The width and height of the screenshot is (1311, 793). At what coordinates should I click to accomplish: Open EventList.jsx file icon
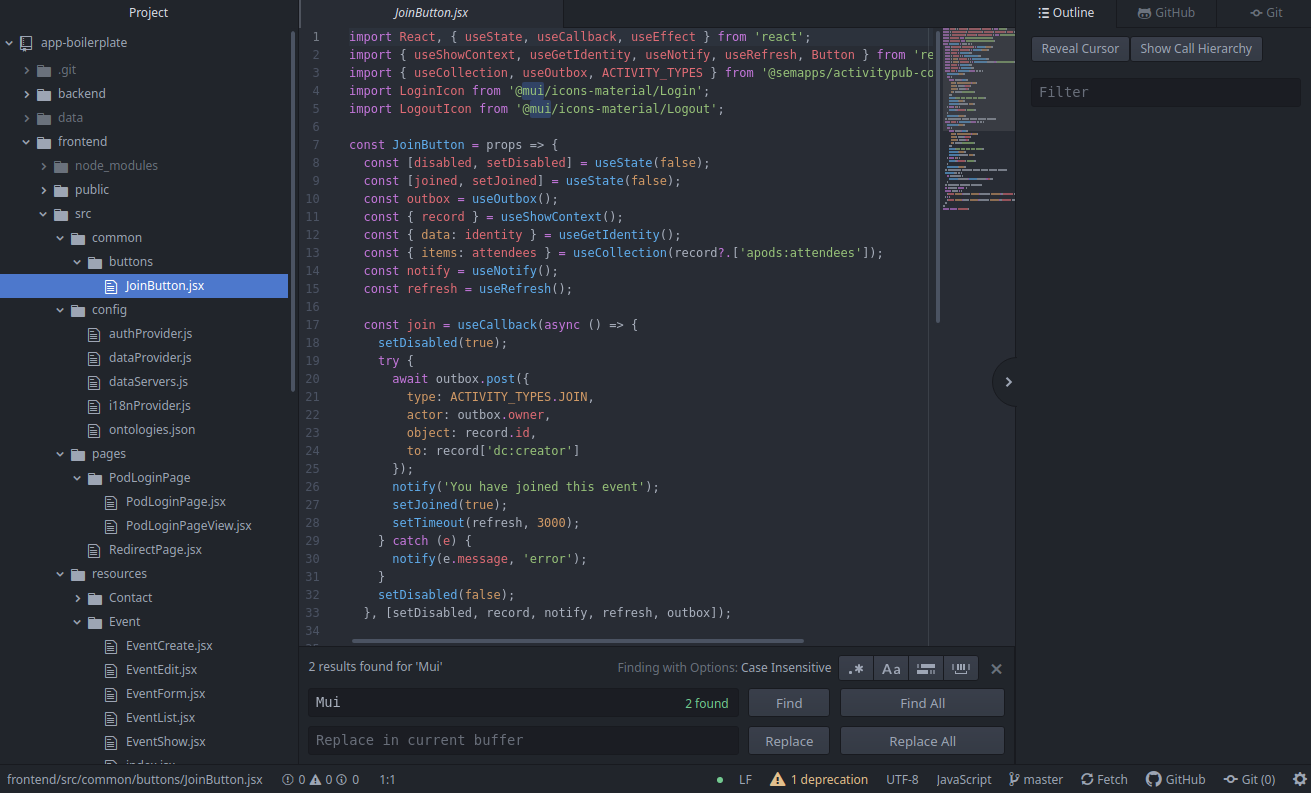(x=112, y=718)
